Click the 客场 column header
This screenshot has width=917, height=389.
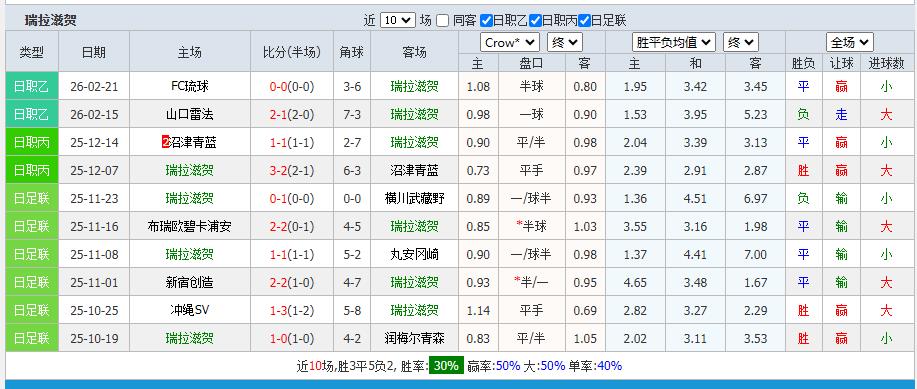coord(415,52)
